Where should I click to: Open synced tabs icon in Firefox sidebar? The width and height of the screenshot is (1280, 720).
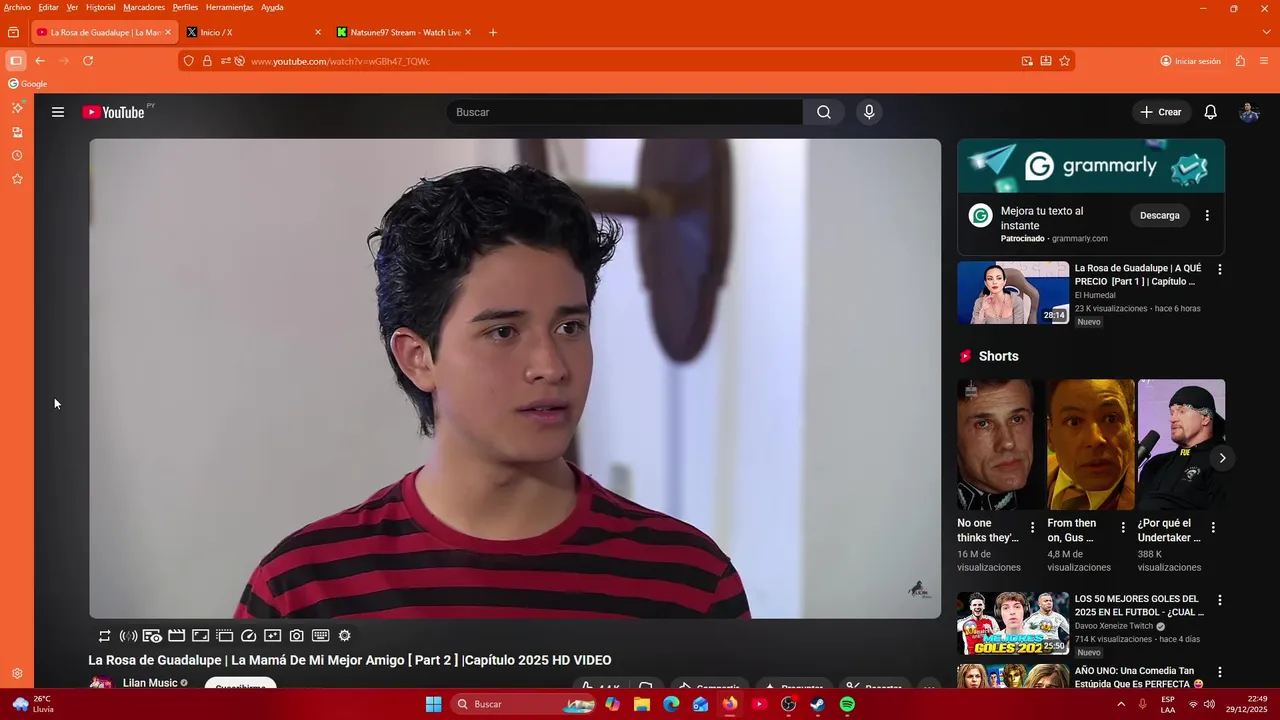coord(17,132)
